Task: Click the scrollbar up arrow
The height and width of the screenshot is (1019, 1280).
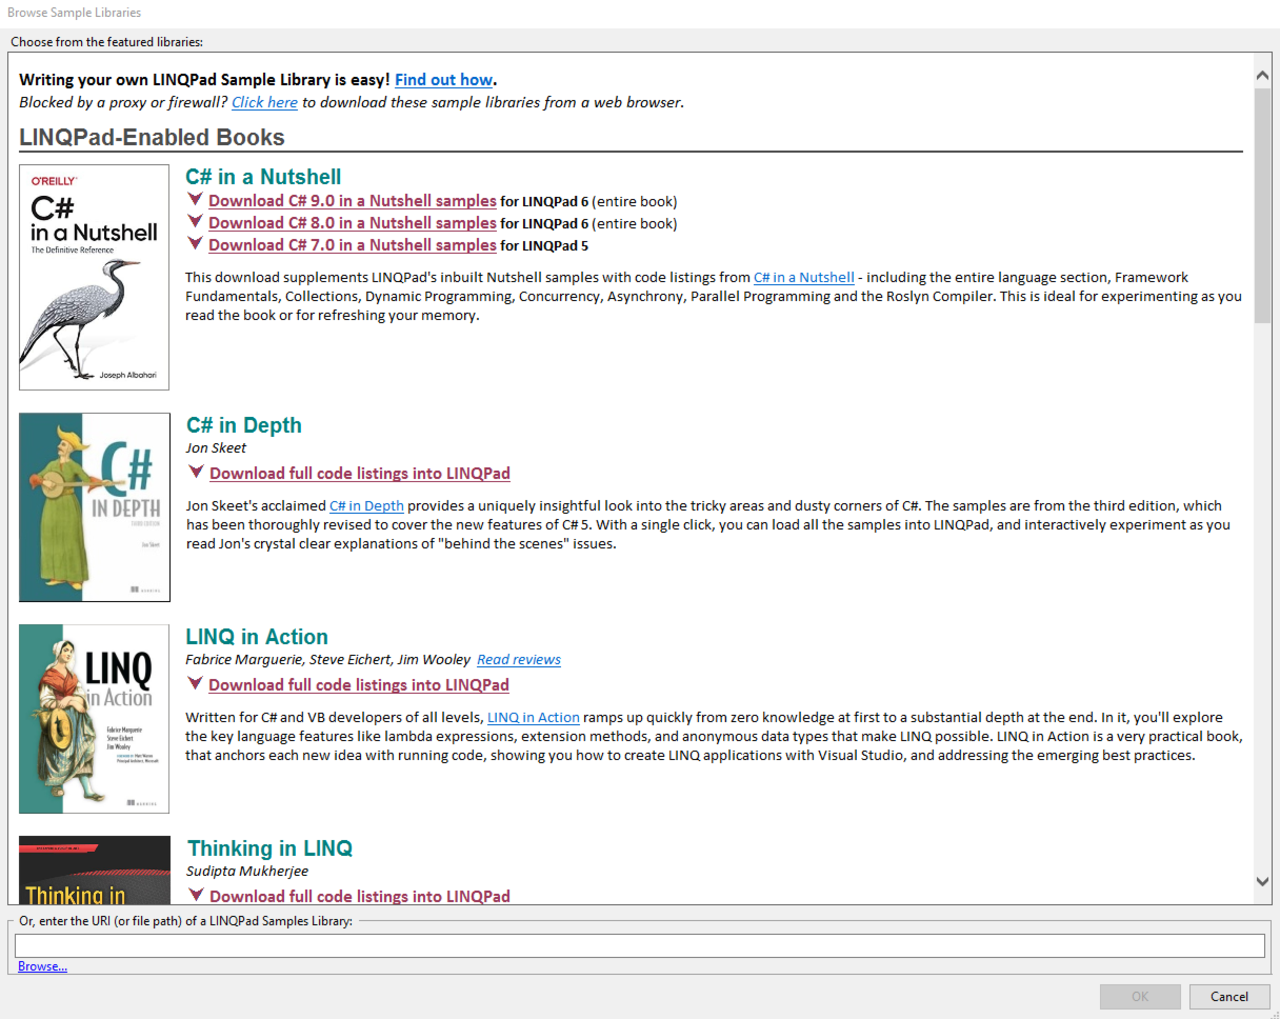Action: pos(1262,75)
